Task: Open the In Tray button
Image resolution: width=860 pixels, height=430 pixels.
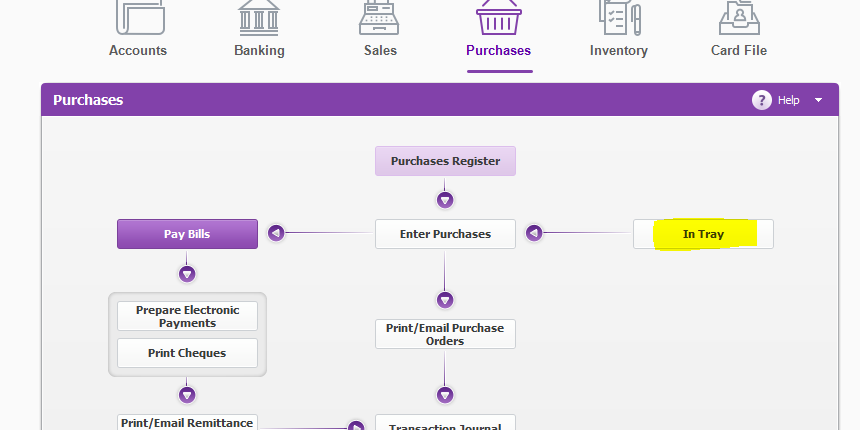Action: [703, 234]
